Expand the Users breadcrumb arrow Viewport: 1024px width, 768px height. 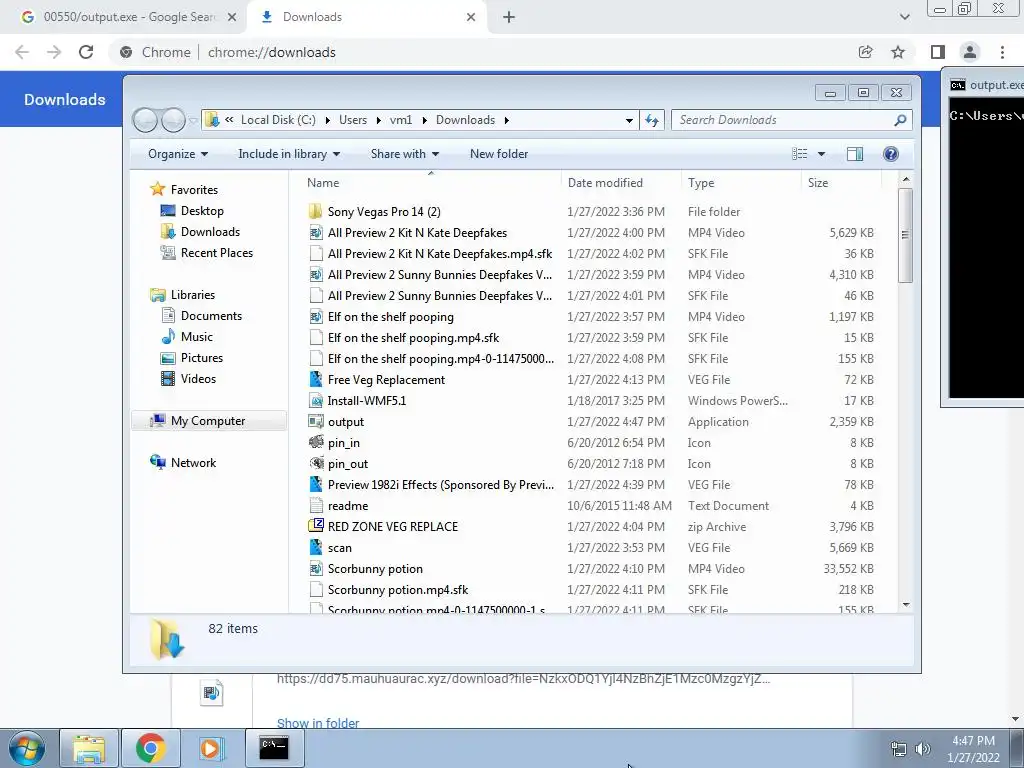coord(378,120)
